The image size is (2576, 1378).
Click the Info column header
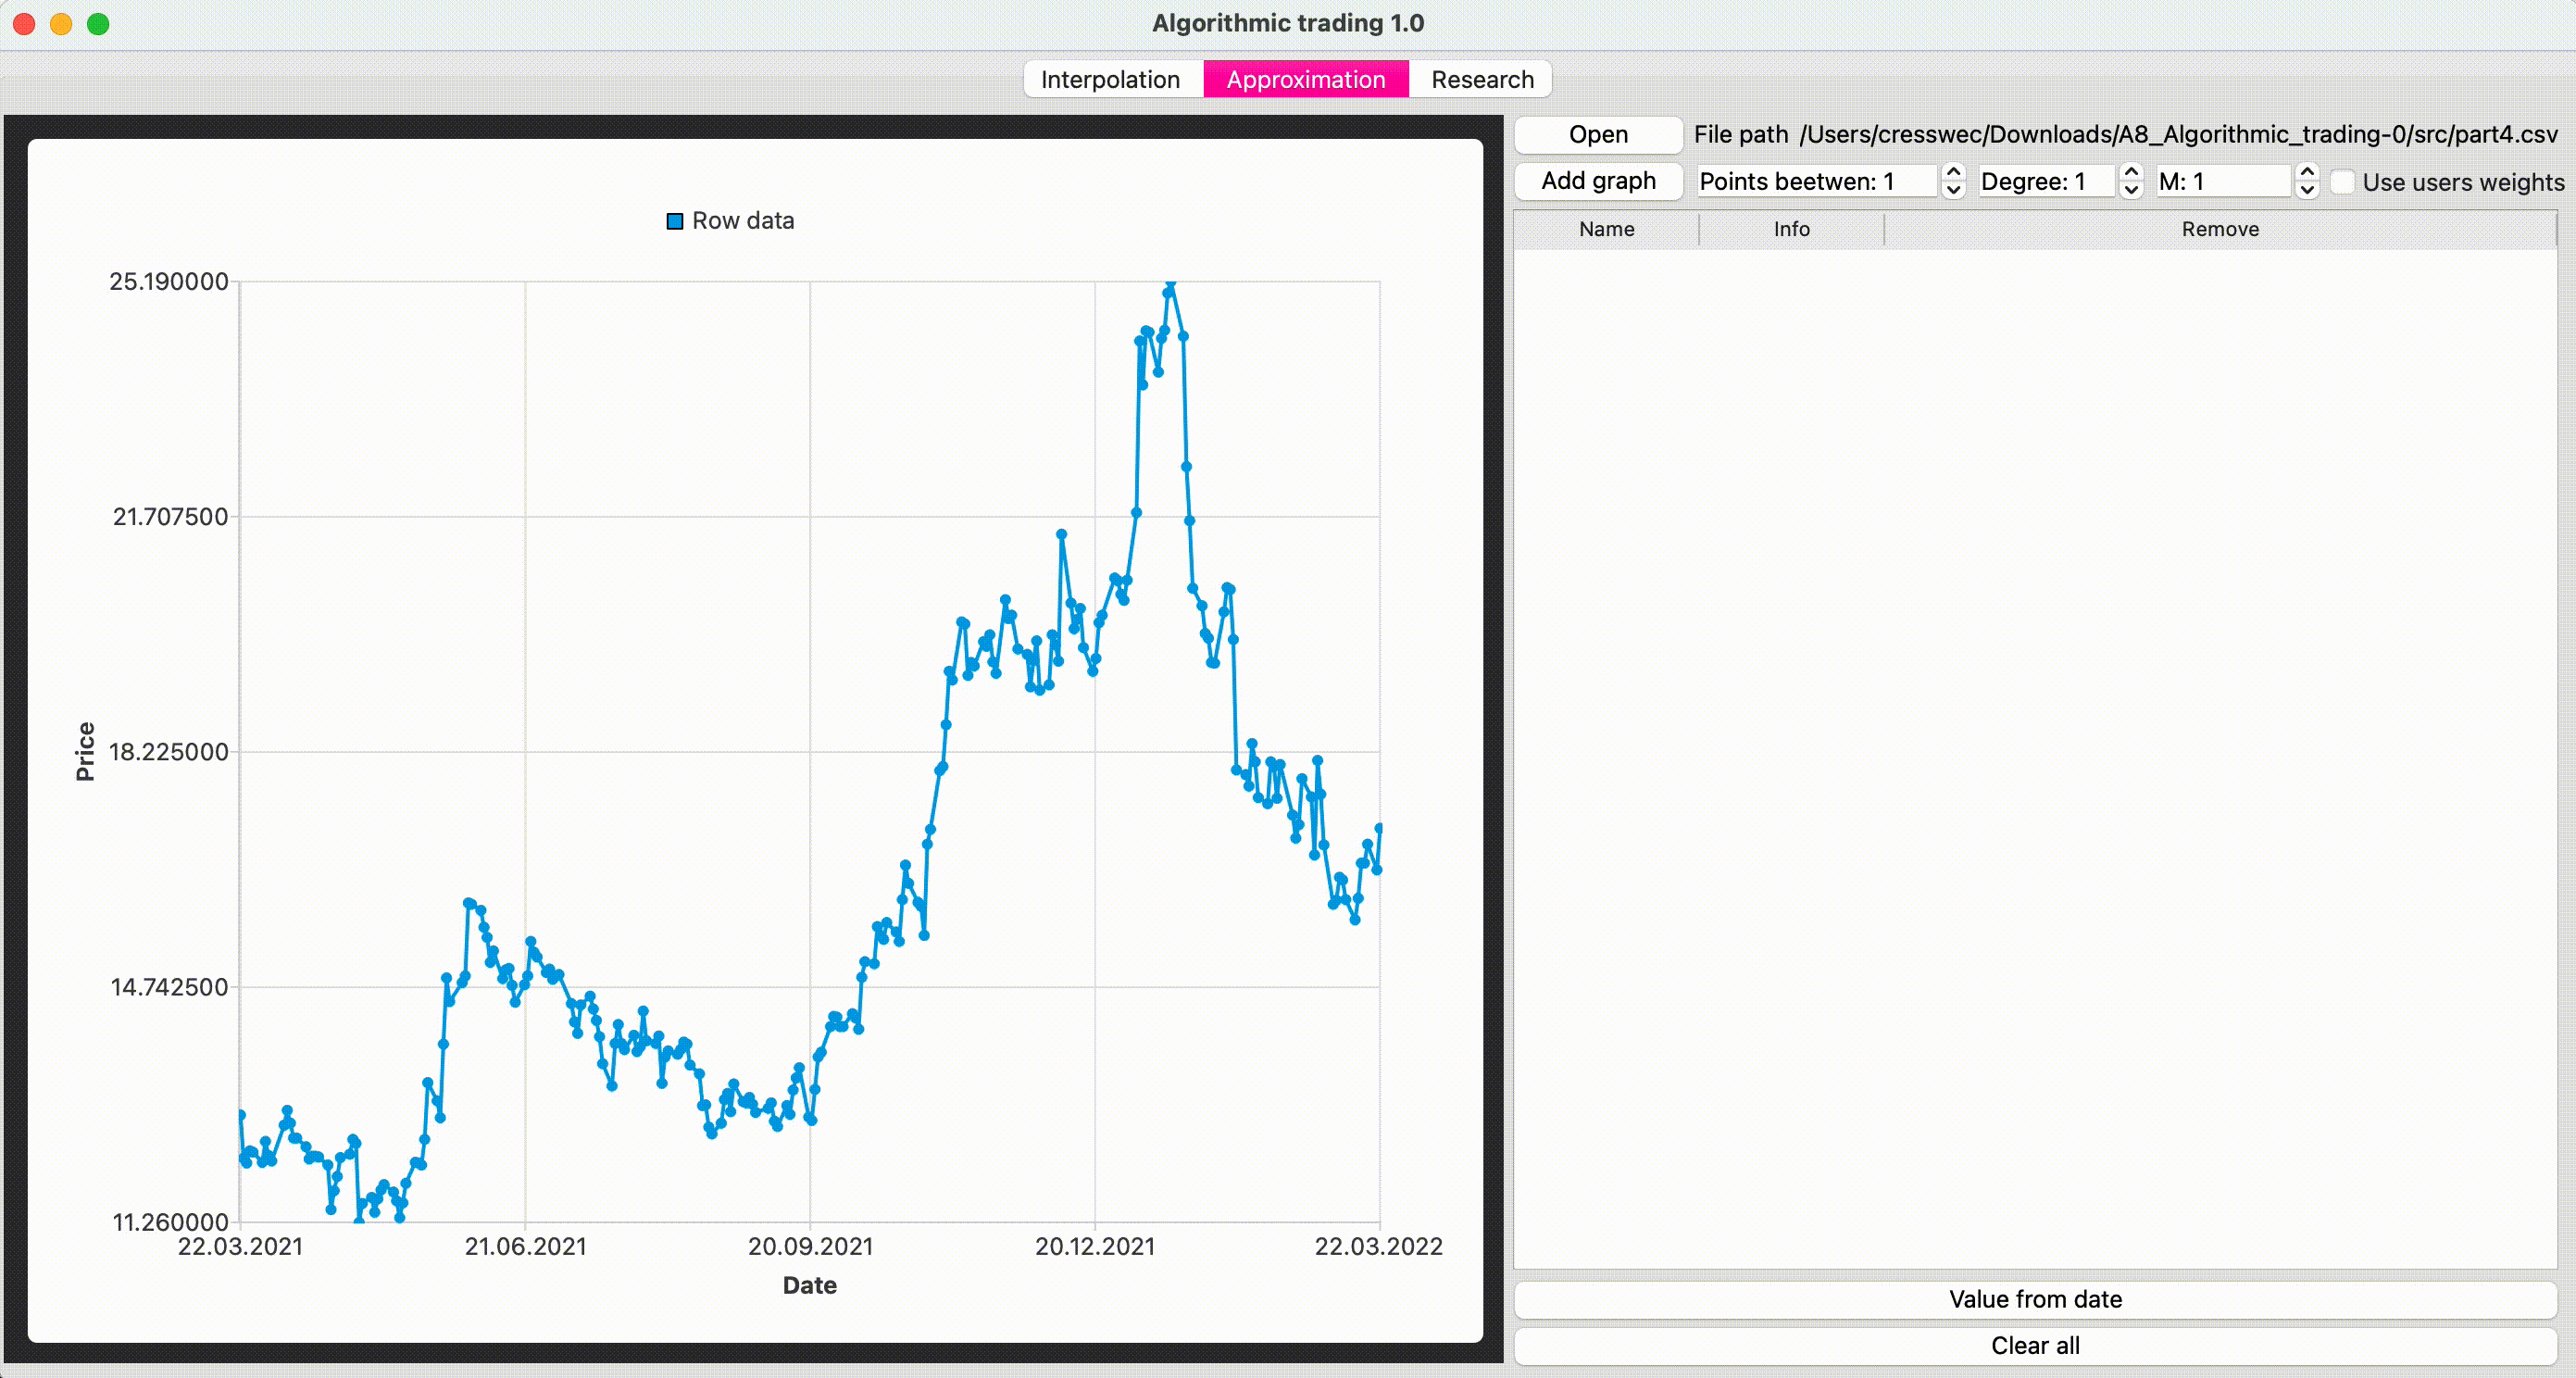coord(1791,229)
